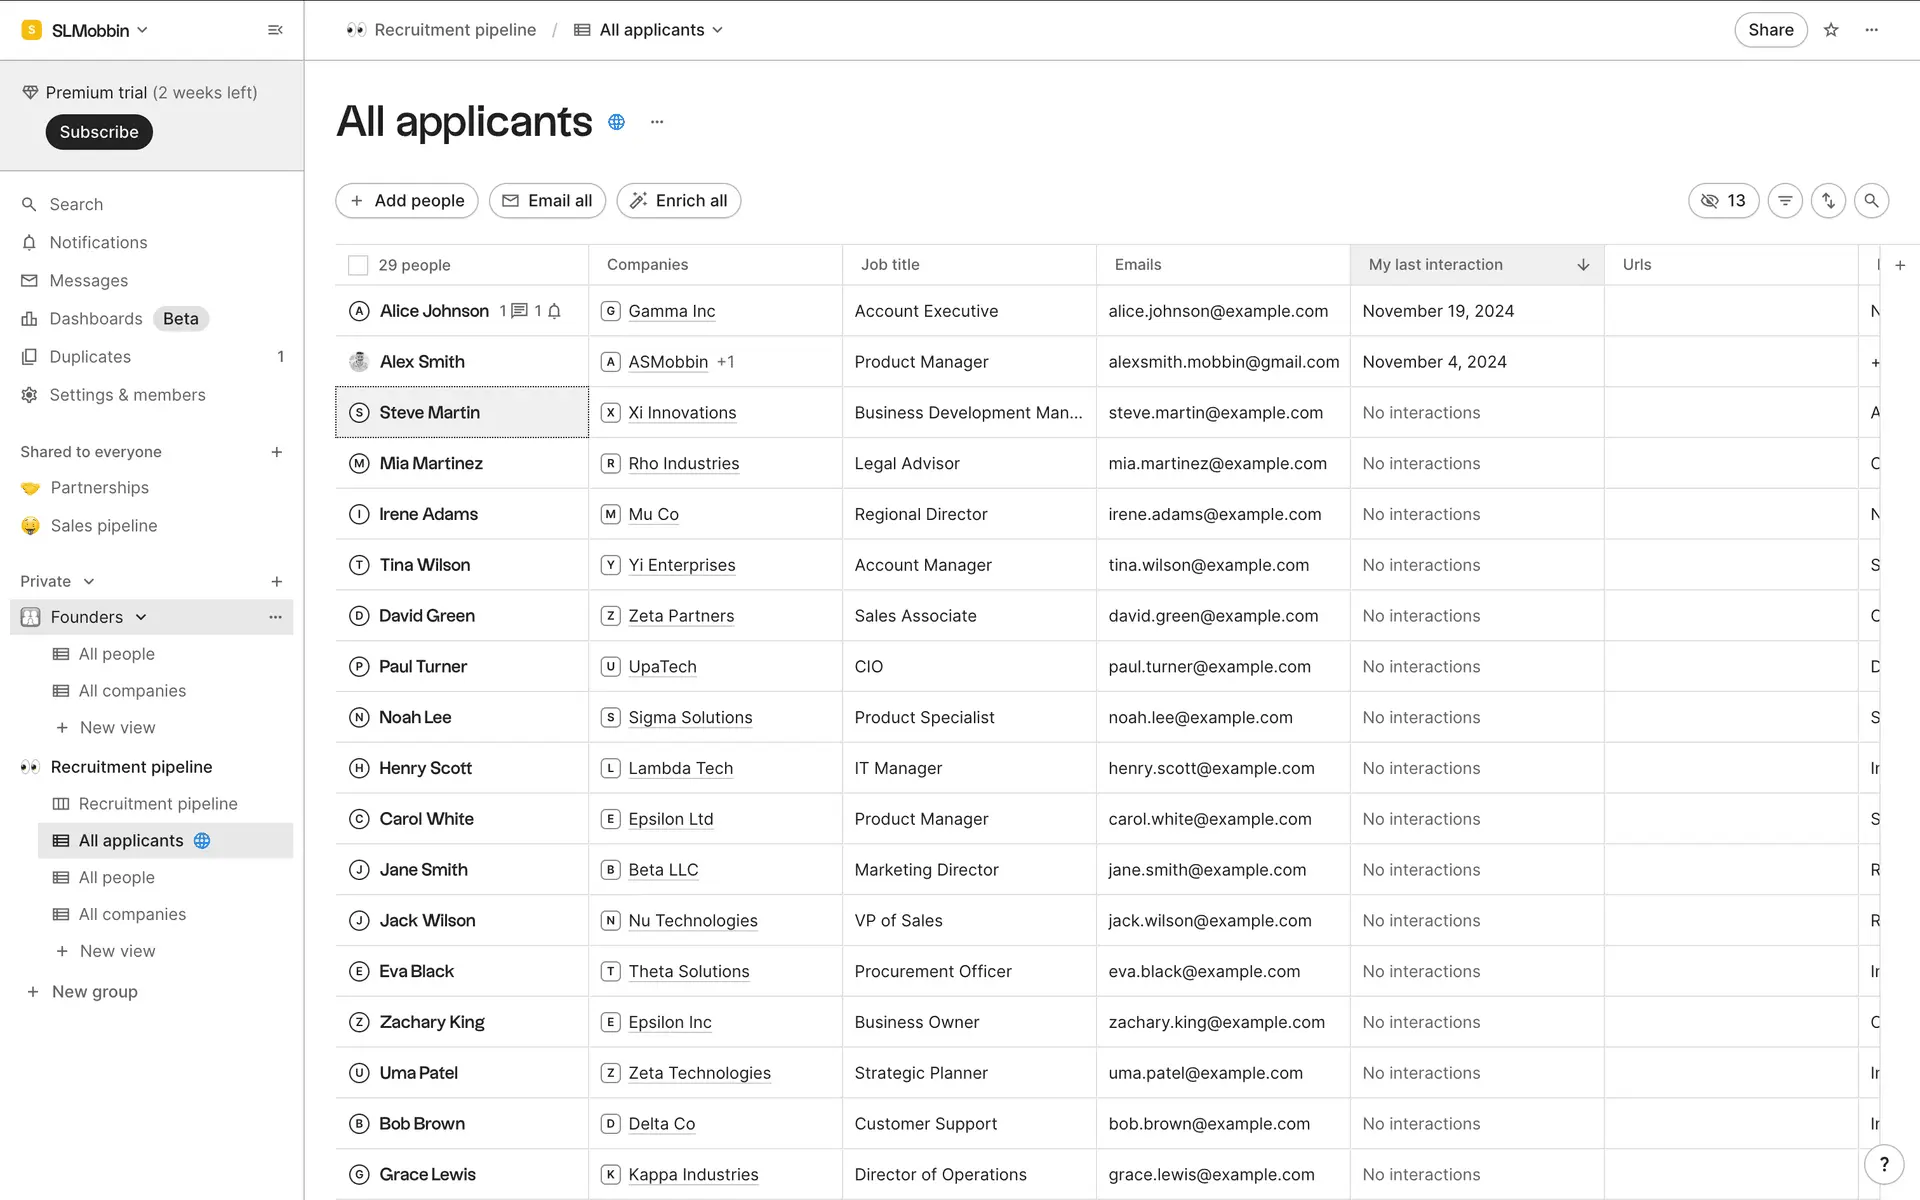Open the help question mark button
The height and width of the screenshot is (1200, 1920).
1884,1164
